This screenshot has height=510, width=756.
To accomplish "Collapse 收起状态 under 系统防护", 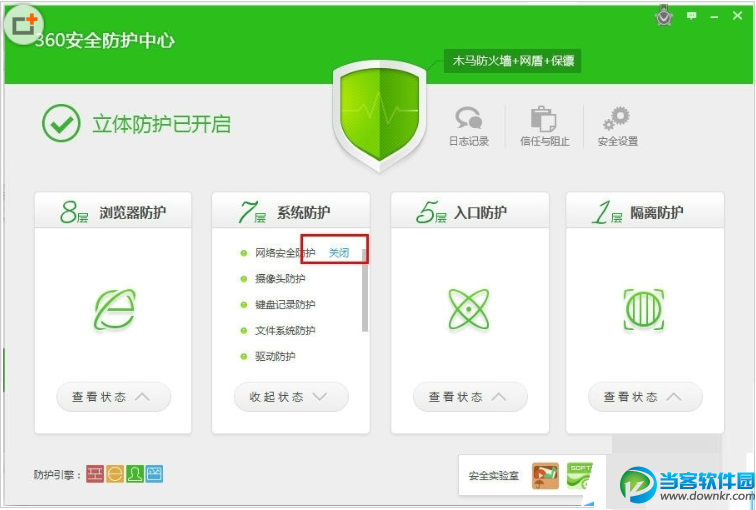I will tap(291, 397).
